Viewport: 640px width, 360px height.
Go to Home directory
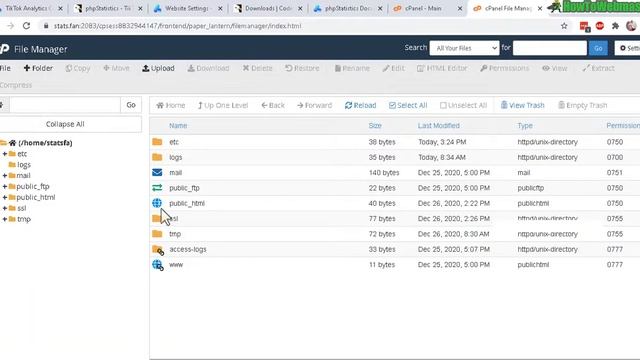tap(171, 105)
